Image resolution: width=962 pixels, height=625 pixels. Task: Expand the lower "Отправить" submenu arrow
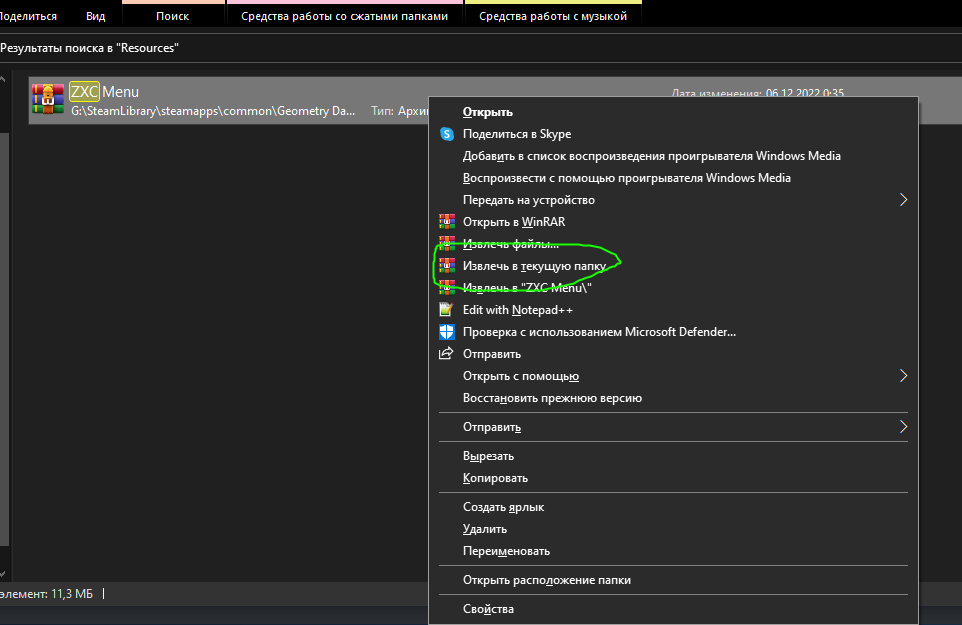pyautogui.click(x=903, y=427)
